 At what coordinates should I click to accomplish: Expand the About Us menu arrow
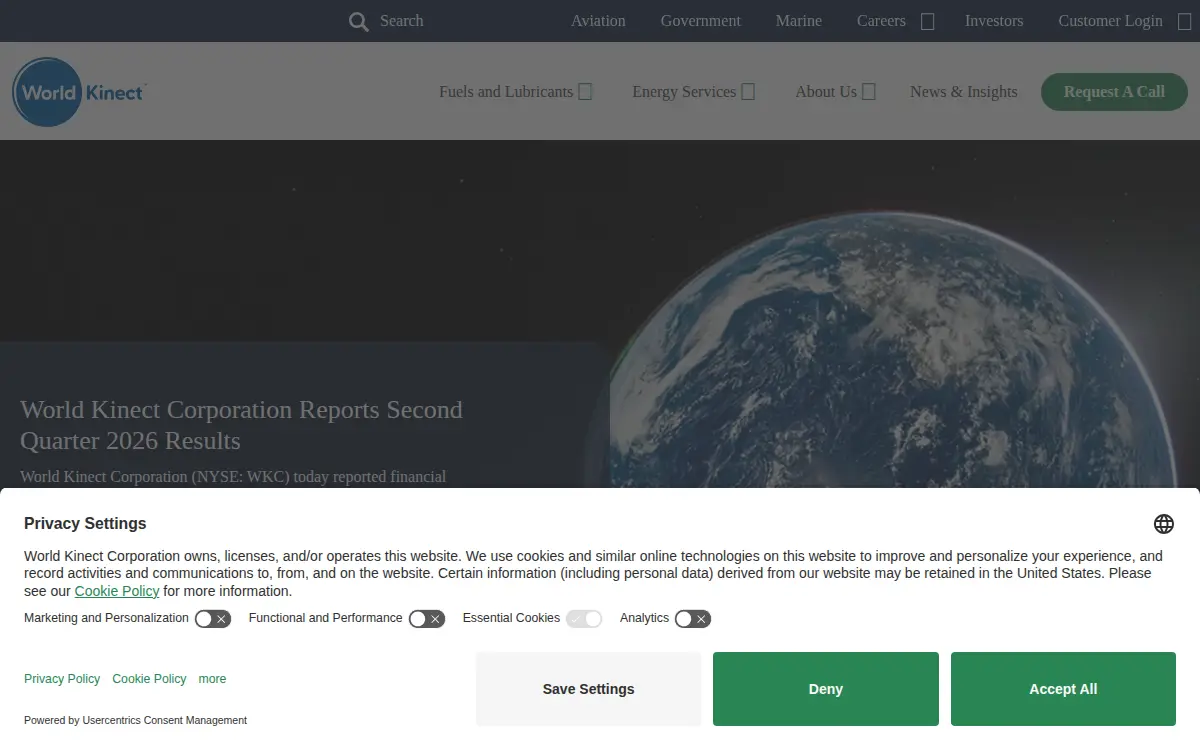tap(869, 92)
